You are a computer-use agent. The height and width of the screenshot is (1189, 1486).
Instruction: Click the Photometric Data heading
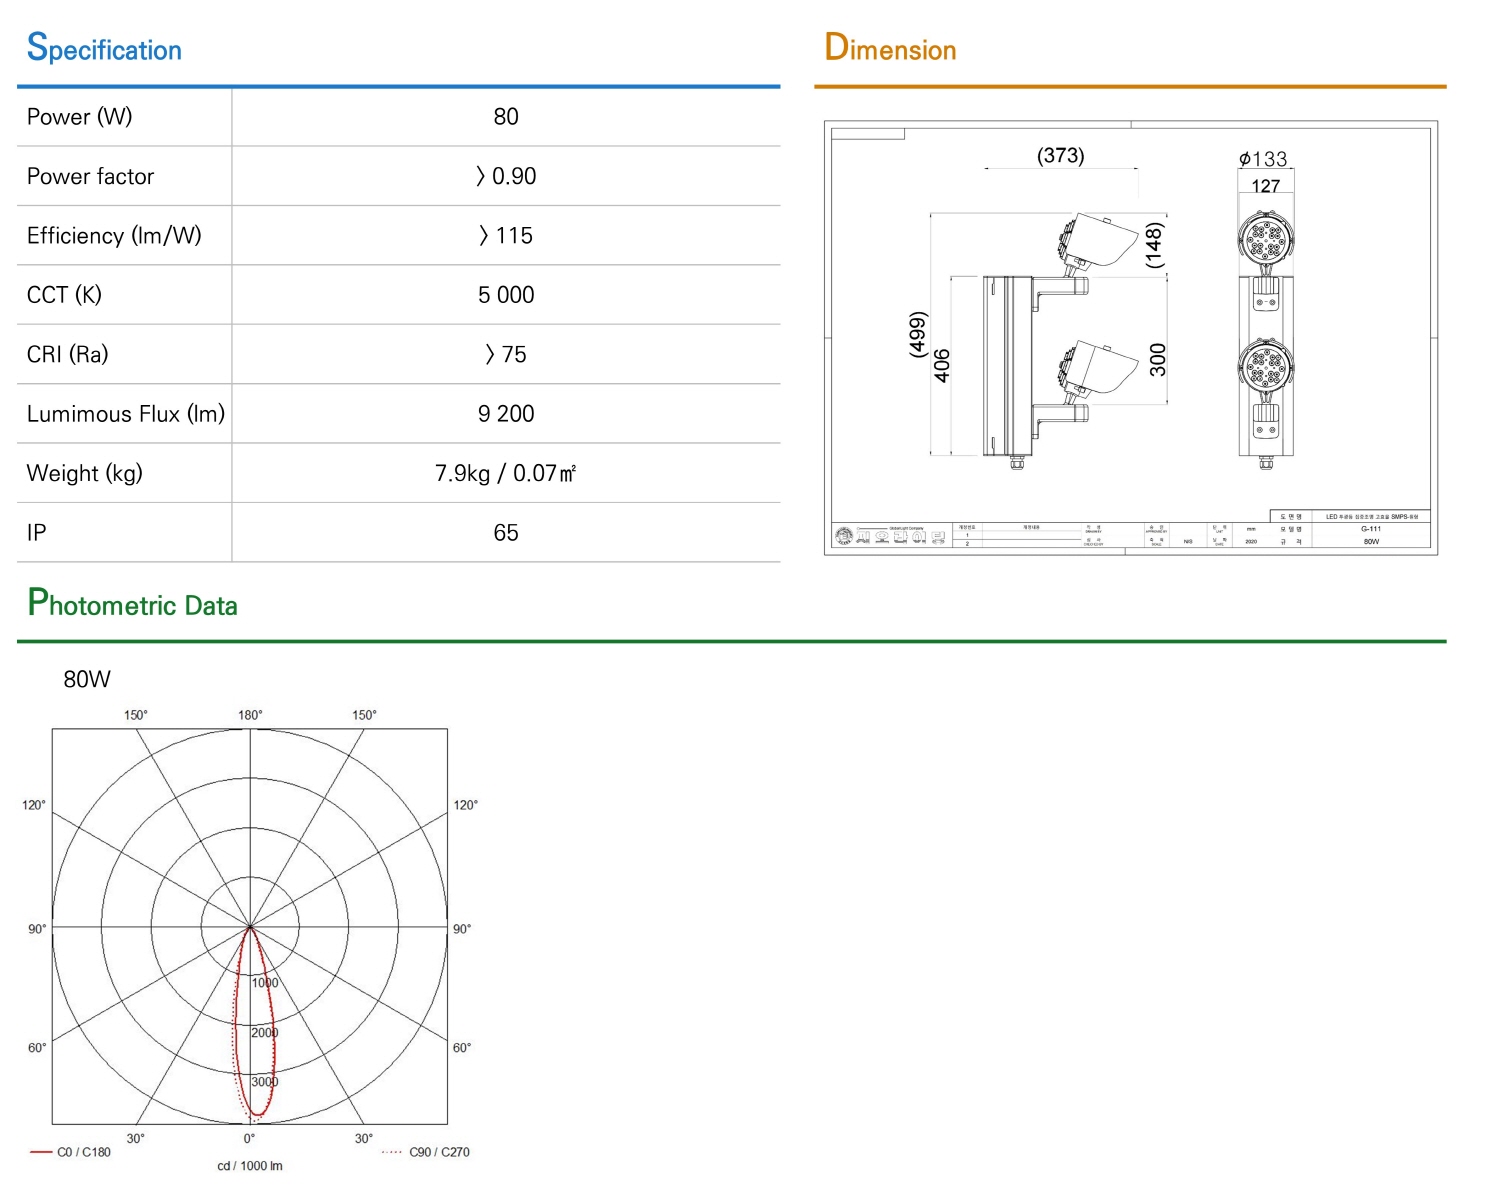pos(133,603)
